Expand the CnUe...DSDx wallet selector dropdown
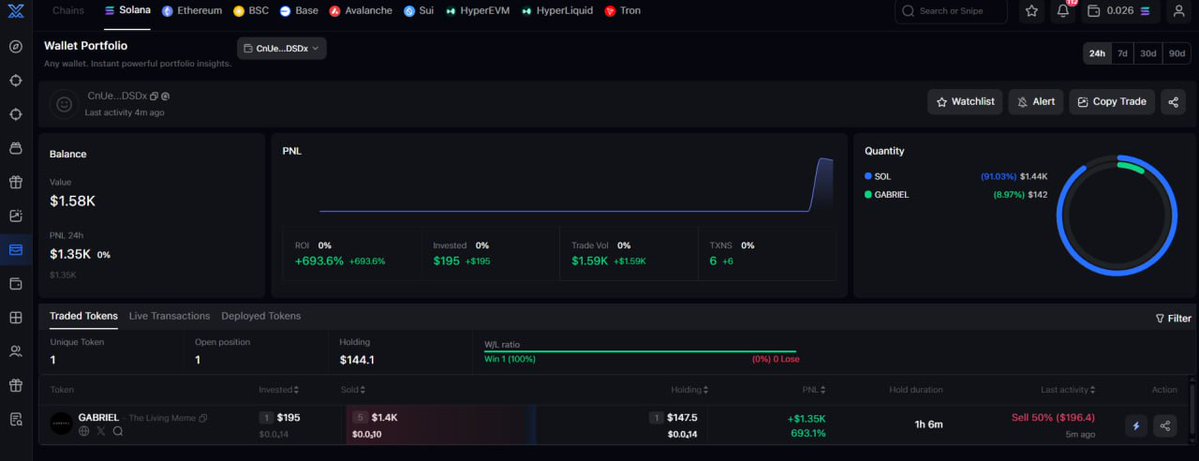1199x461 pixels. click(281, 48)
